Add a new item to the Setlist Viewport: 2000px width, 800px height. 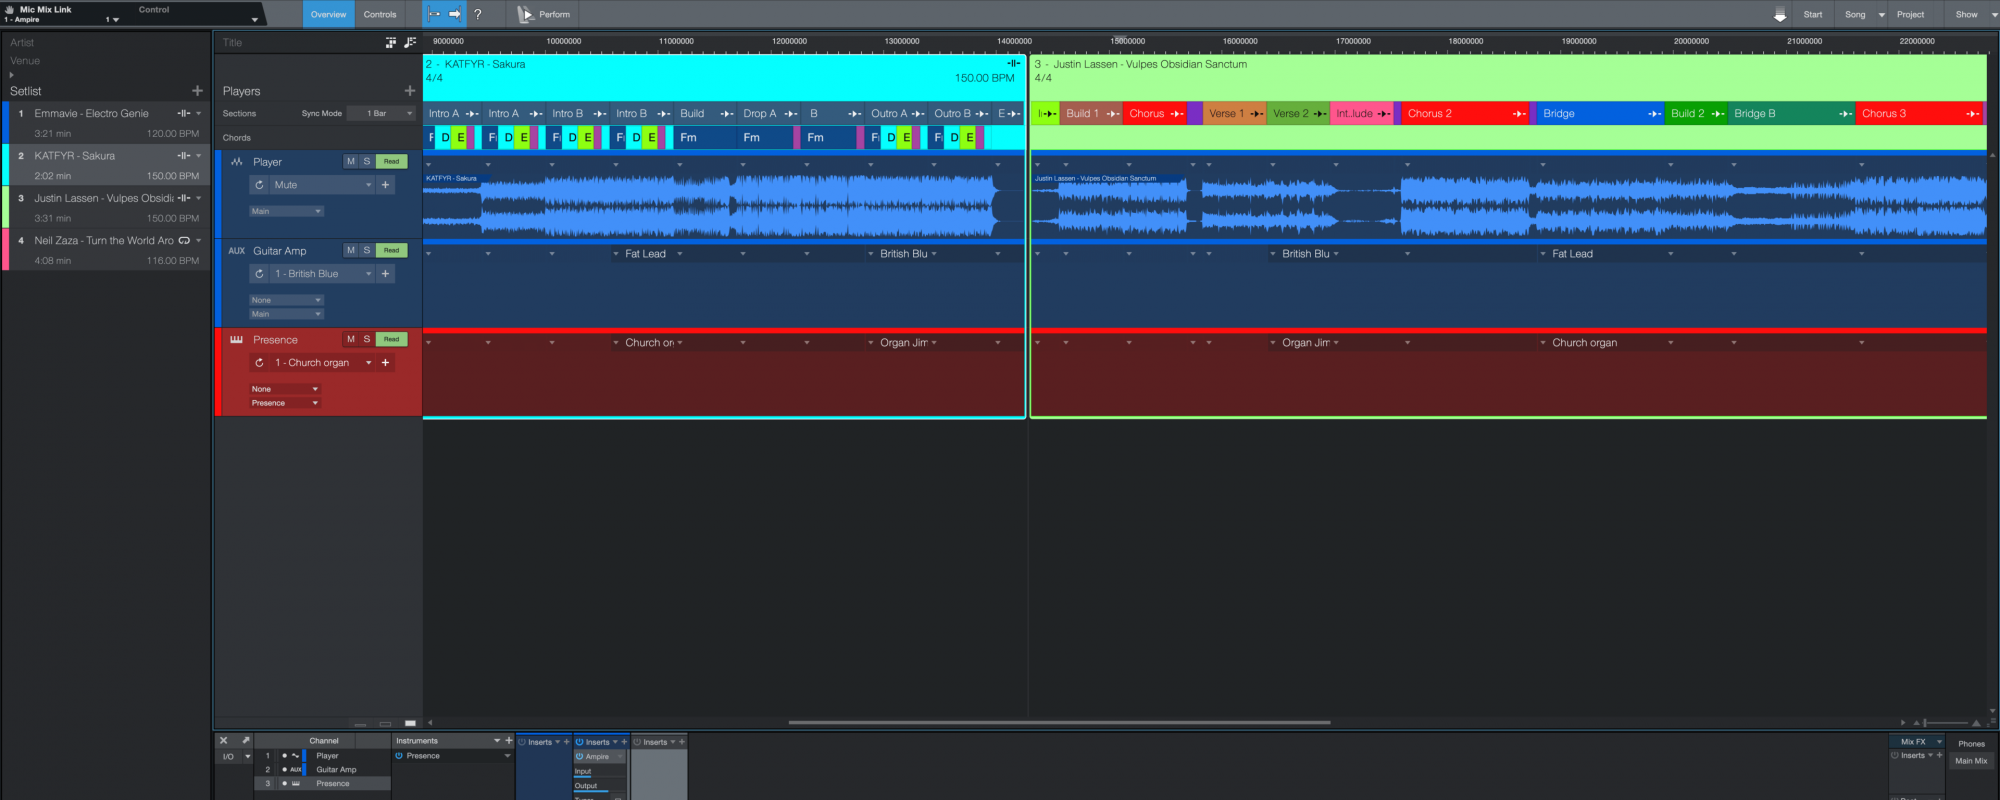pyautogui.click(x=197, y=91)
